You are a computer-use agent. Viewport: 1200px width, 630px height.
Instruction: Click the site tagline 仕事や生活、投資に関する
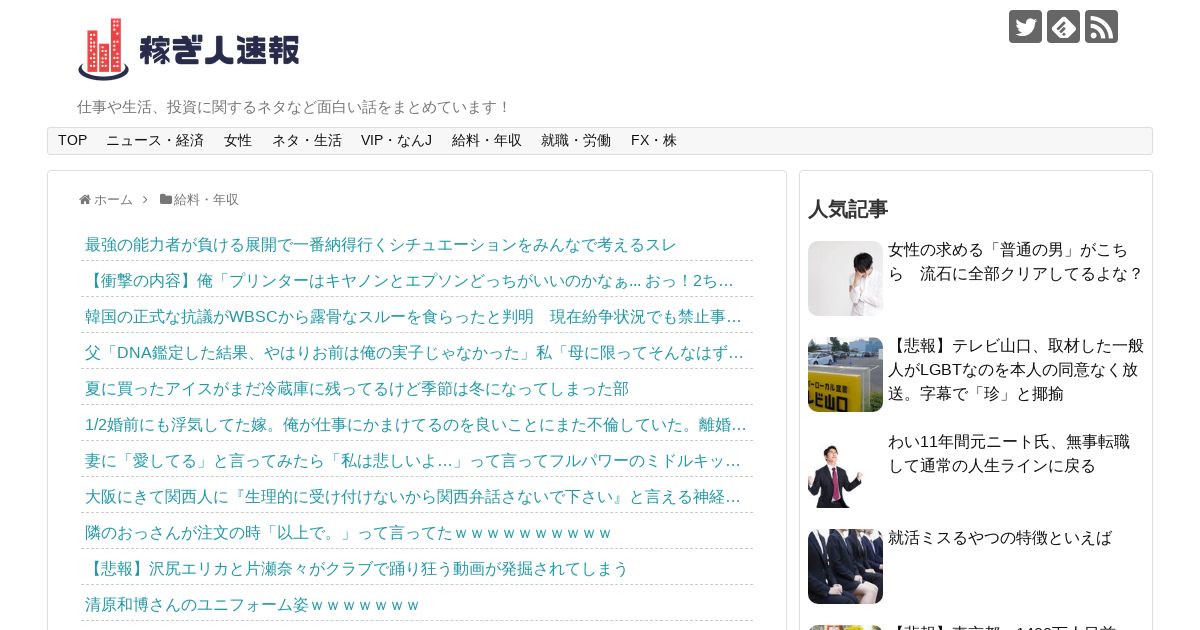click(x=294, y=107)
